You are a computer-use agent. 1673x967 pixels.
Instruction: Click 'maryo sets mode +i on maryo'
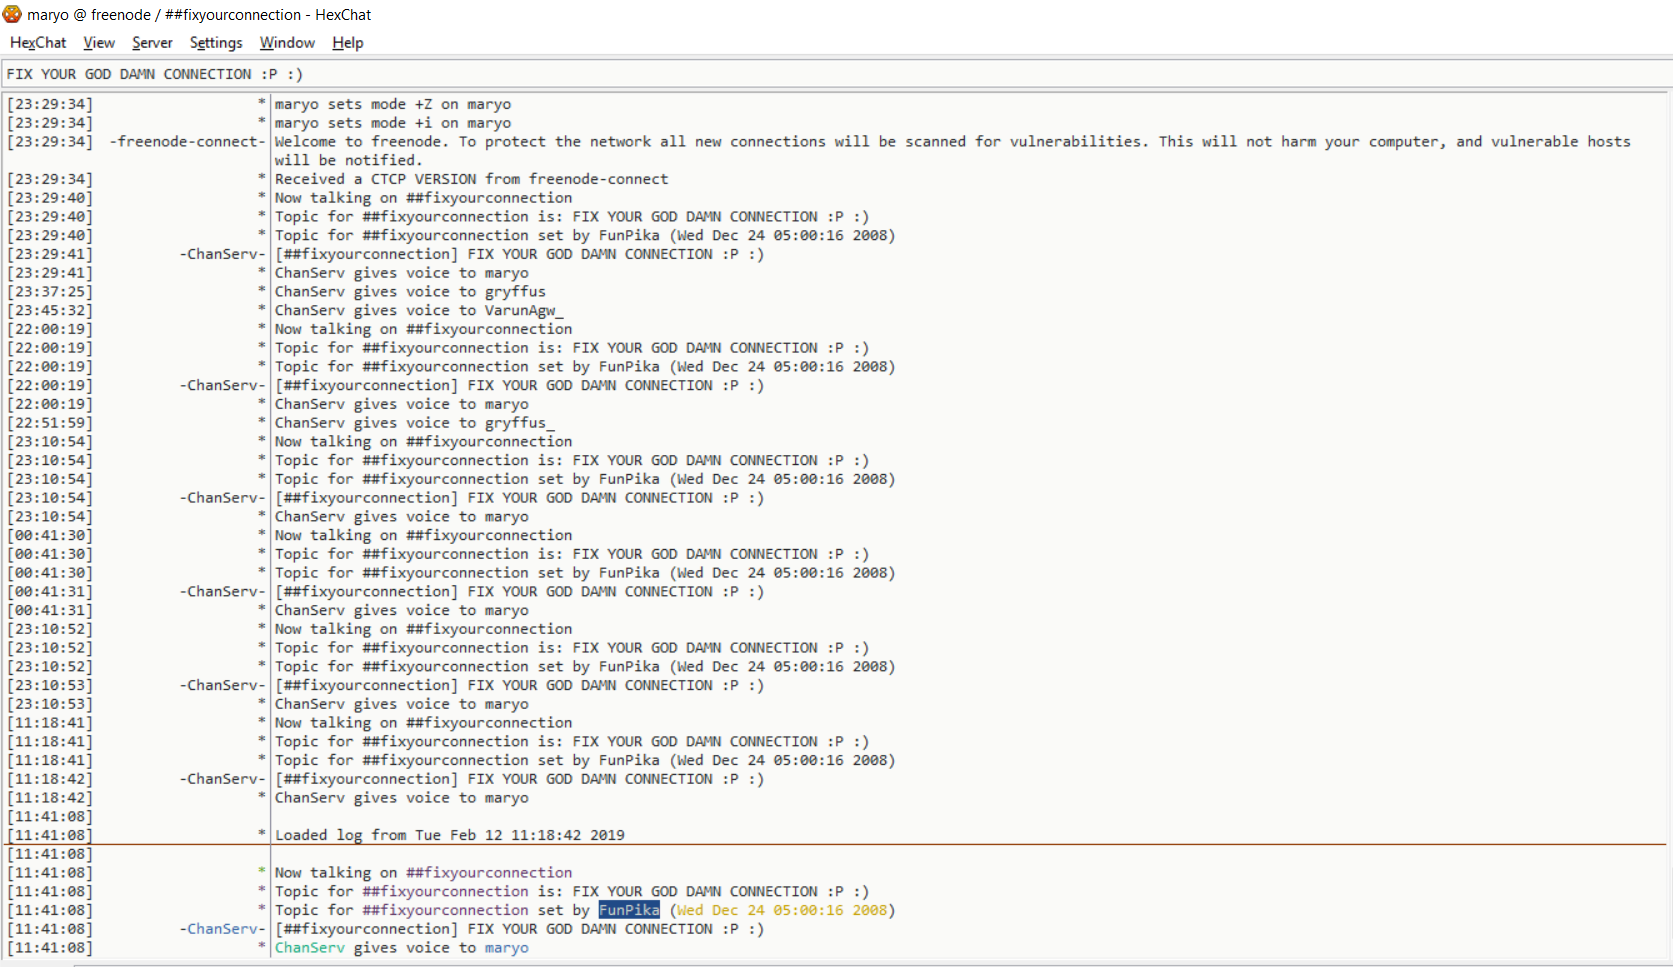(393, 123)
